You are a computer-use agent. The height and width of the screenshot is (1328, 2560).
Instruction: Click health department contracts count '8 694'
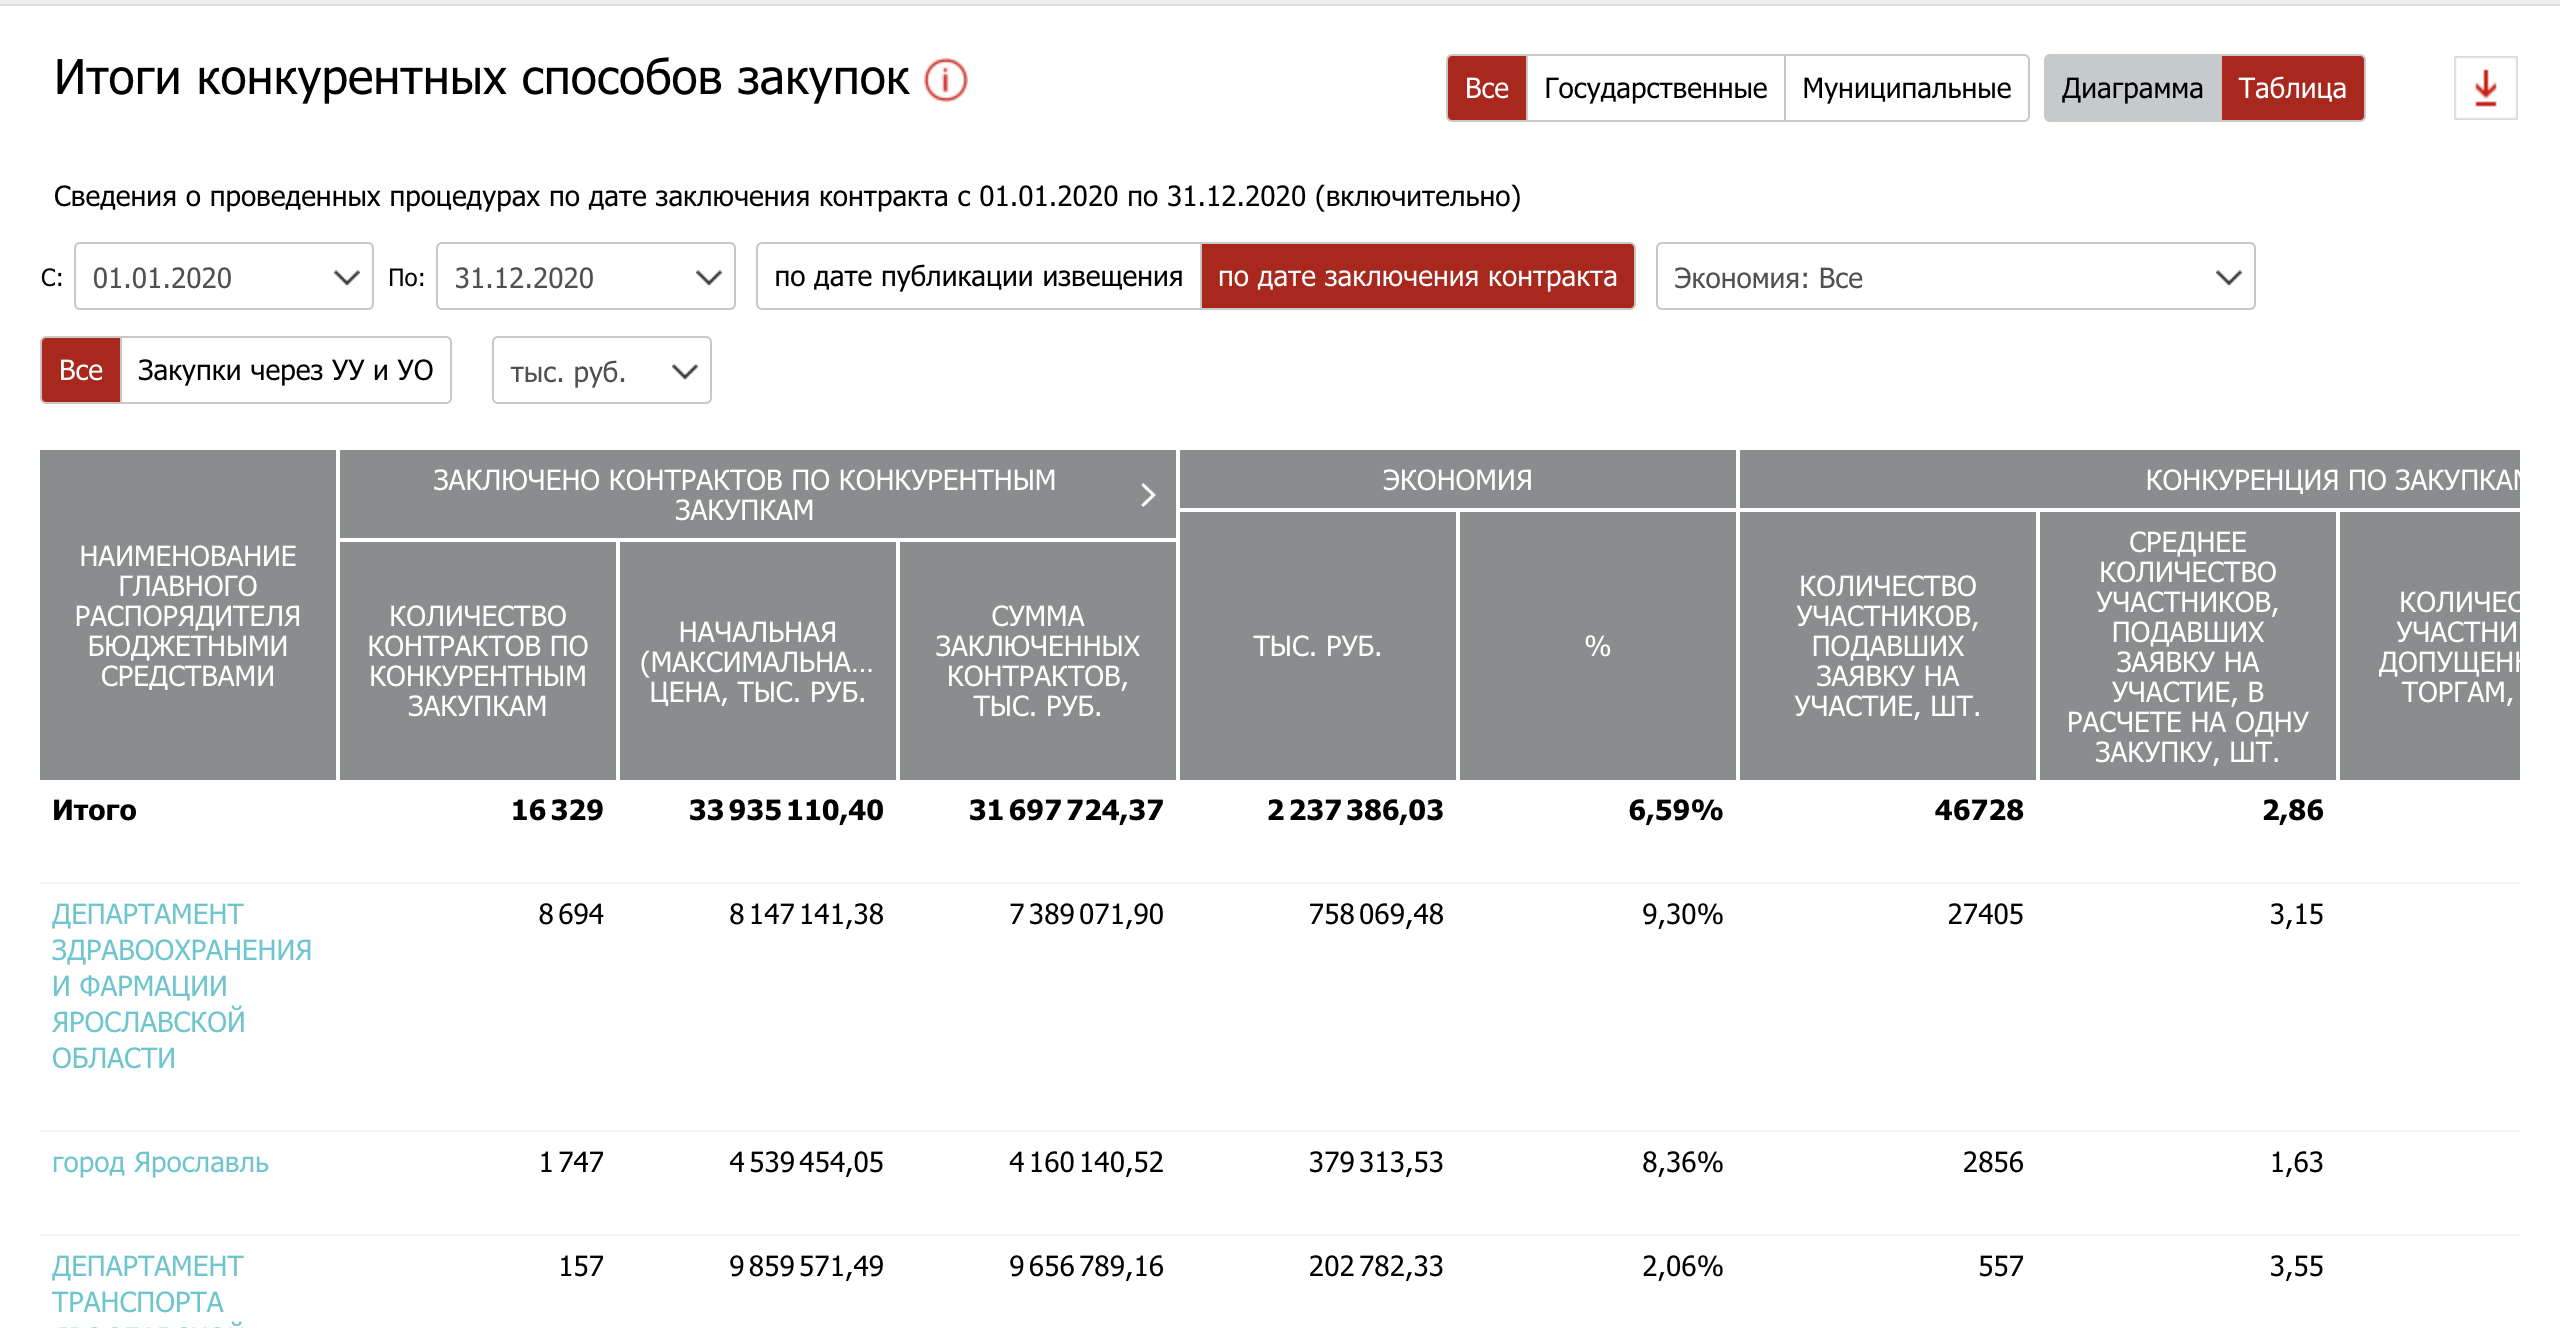[570, 914]
